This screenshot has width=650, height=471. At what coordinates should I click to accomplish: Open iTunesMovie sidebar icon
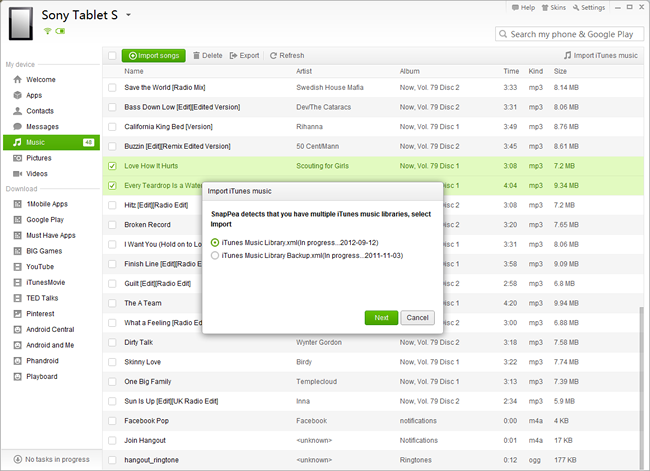tap(17, 282)
